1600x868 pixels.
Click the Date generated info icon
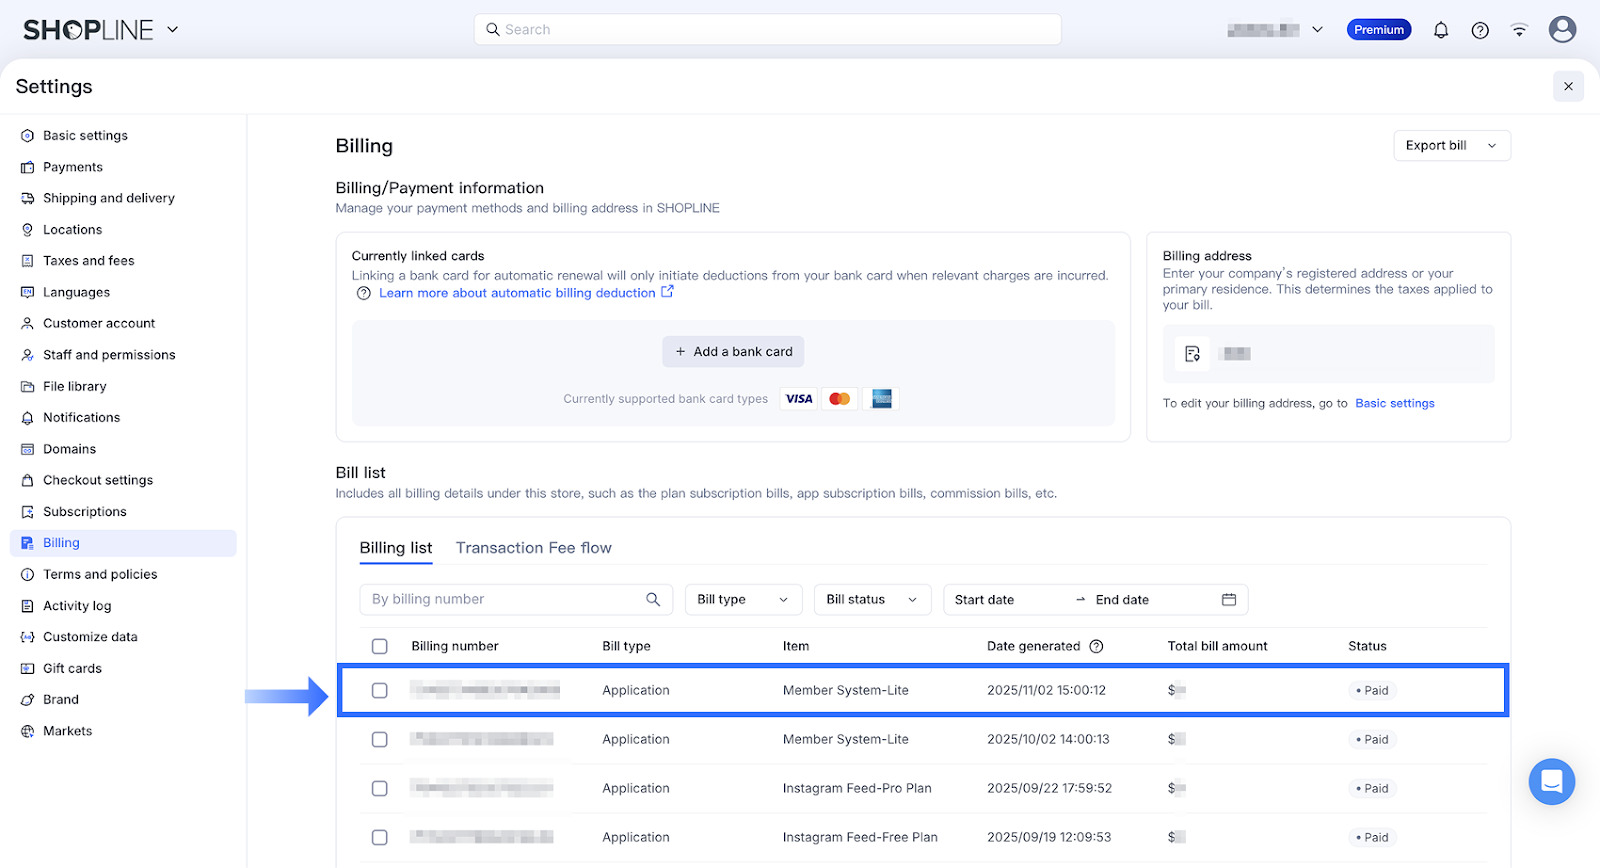pos(1096,646)
